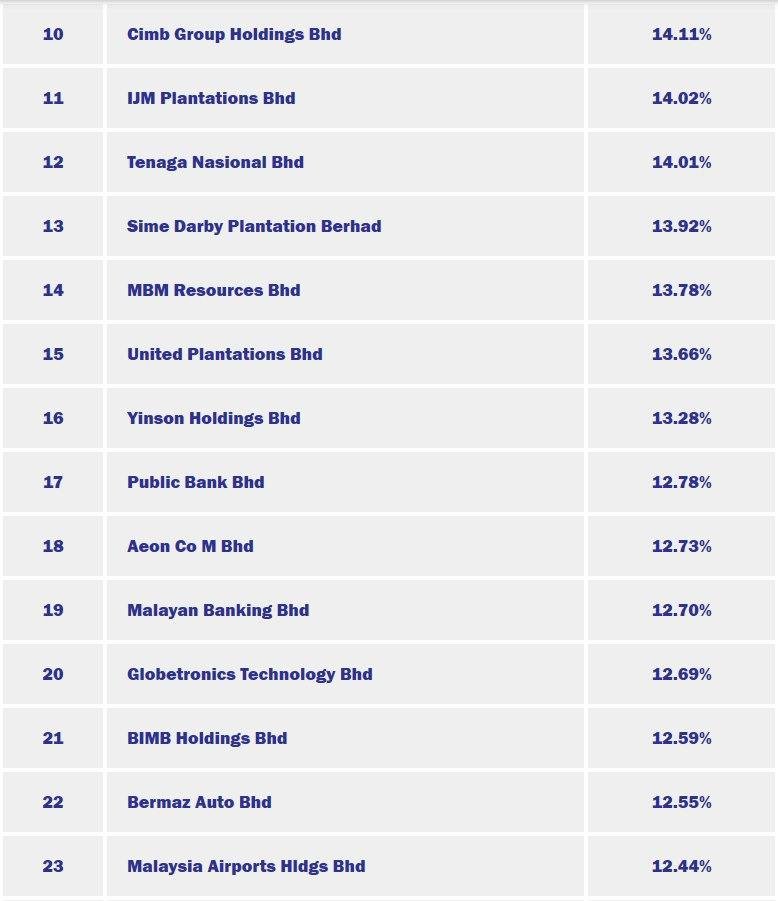Click Malayan Banking Bhd company name
This screenshot has height=901, width=778.
pos(218,610)
